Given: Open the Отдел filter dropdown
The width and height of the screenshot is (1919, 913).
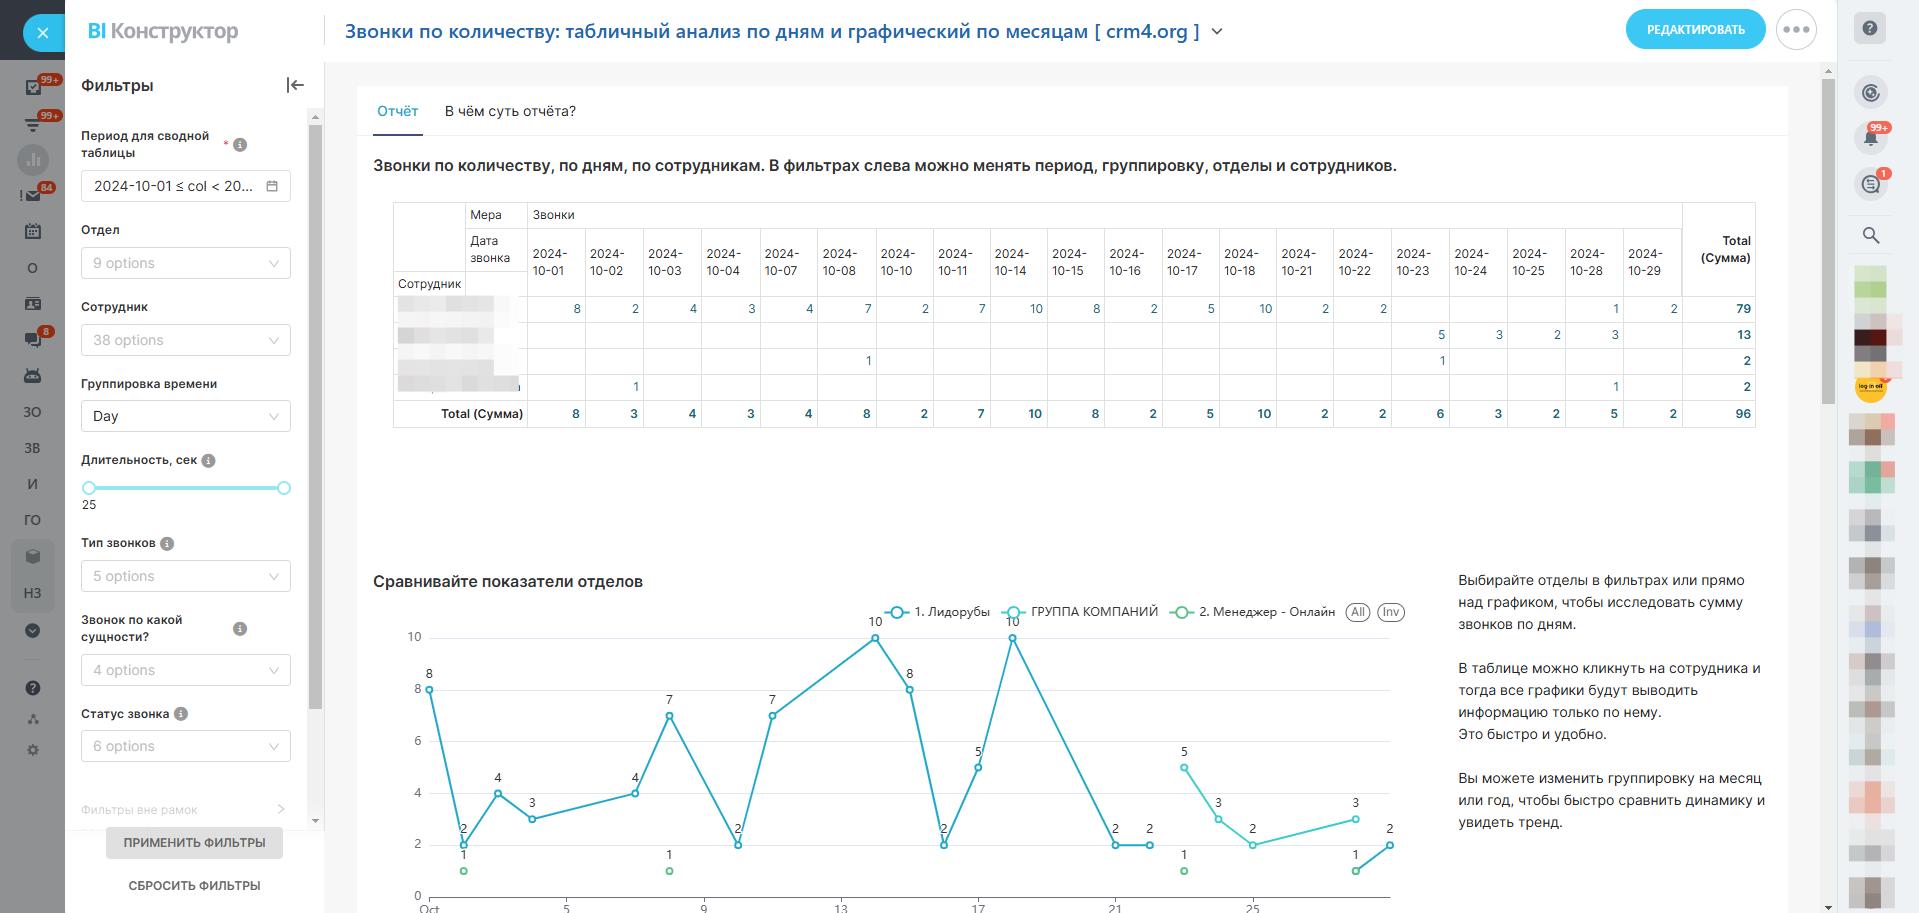Looking at the screenshot, I should coord(186,263).
